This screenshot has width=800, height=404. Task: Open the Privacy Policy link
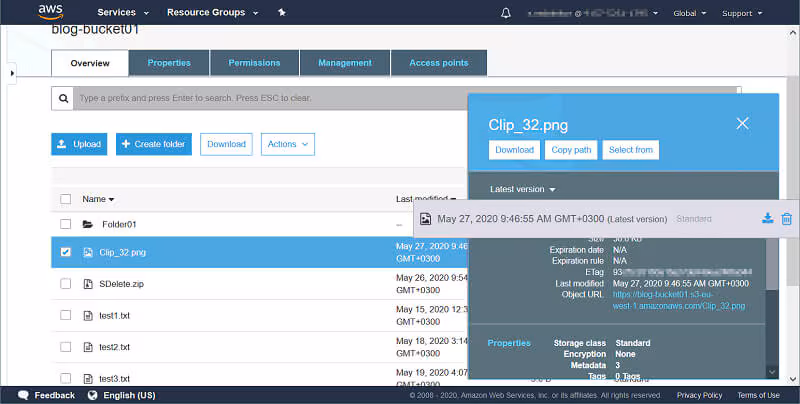[699, 395]
